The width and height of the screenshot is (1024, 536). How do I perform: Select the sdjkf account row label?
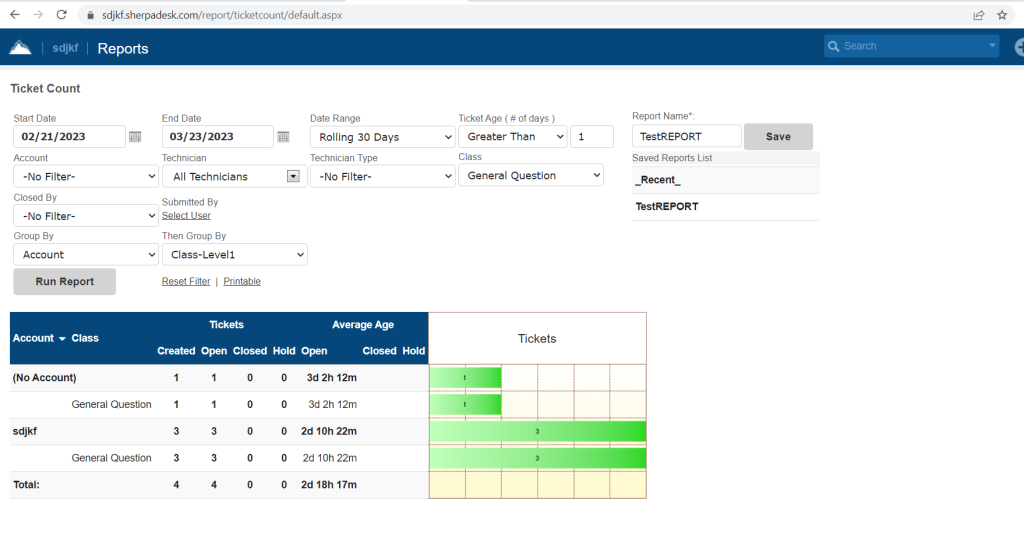point(25,431)
